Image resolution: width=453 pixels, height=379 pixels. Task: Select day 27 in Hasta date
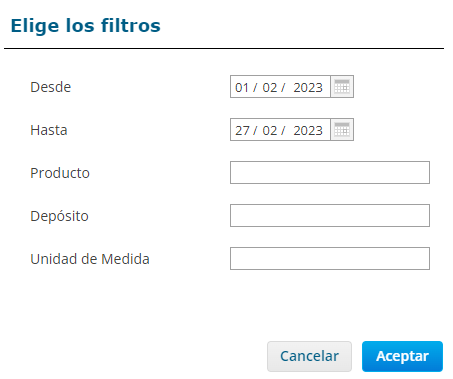[242, 130]
